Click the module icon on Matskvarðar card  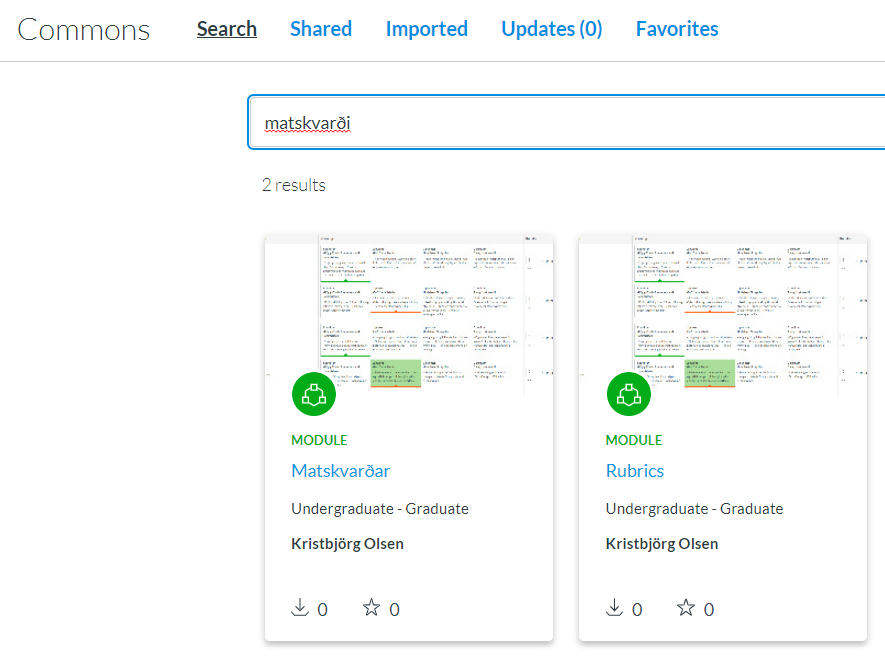pos(314,394)
